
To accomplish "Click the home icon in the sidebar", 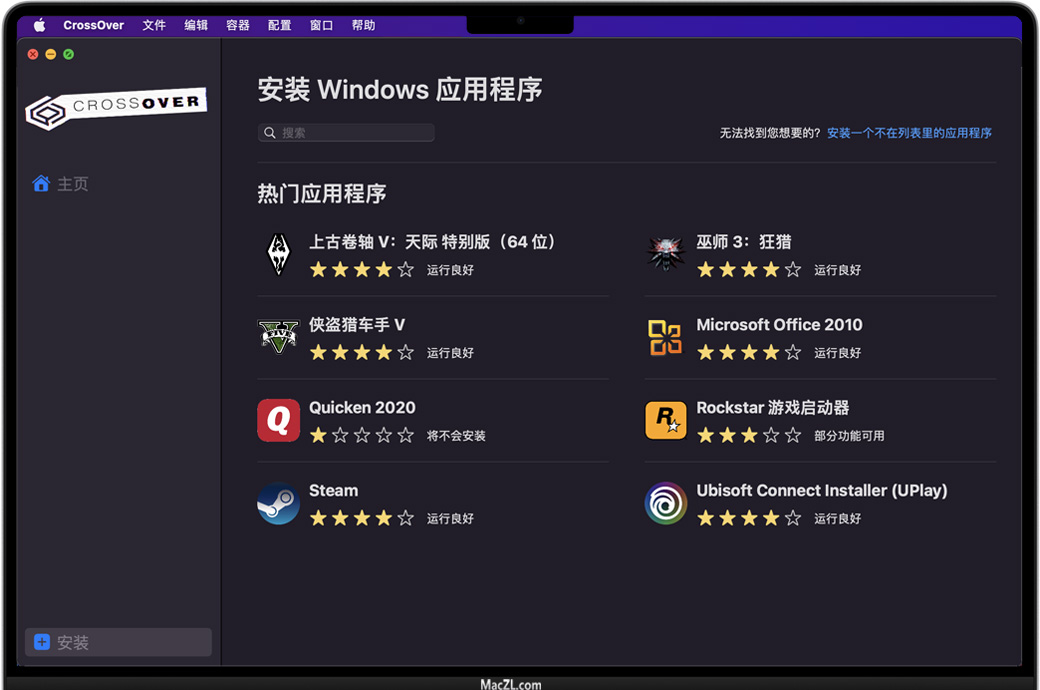I will (x=41, y=184).
